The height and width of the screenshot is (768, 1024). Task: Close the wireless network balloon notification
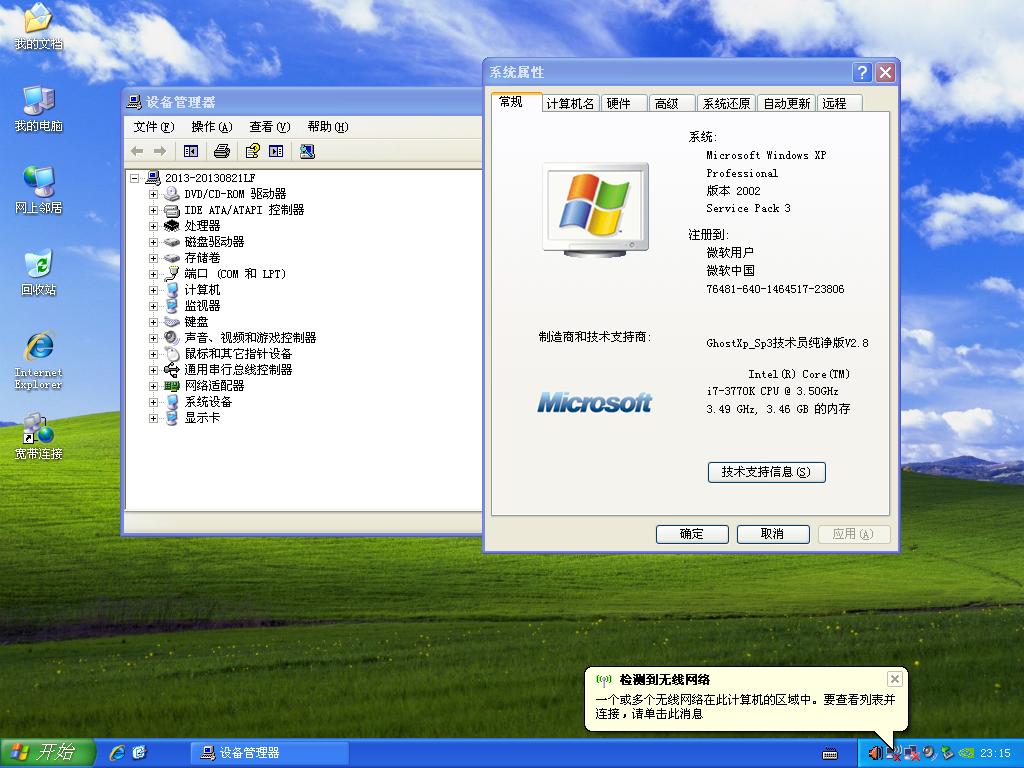pyautogui.click(x=895, y=679)
